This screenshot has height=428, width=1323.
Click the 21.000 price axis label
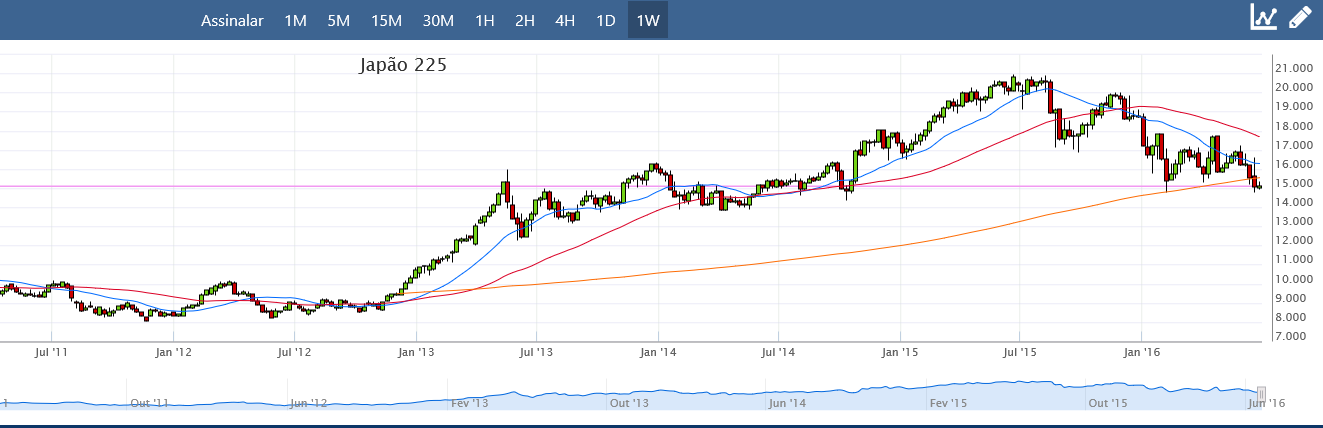[1293, 68]
